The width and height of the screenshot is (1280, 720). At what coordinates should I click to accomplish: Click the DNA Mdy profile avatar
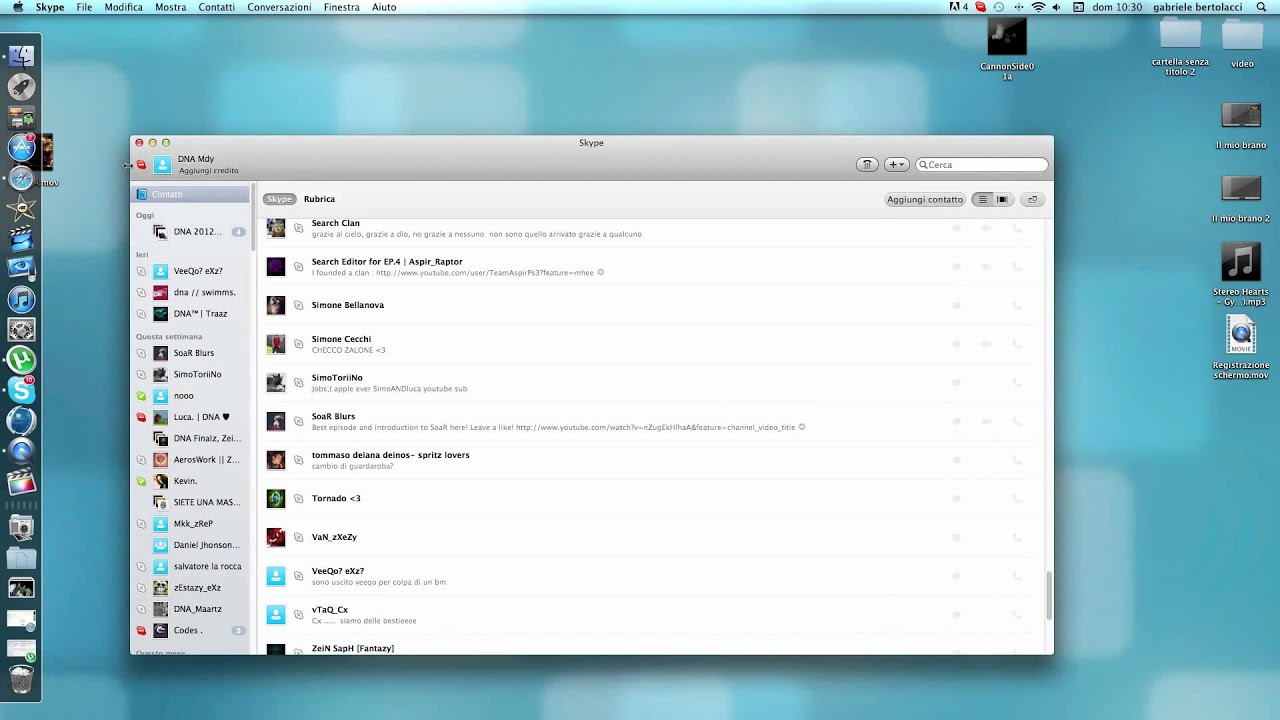tap(162, 165)
